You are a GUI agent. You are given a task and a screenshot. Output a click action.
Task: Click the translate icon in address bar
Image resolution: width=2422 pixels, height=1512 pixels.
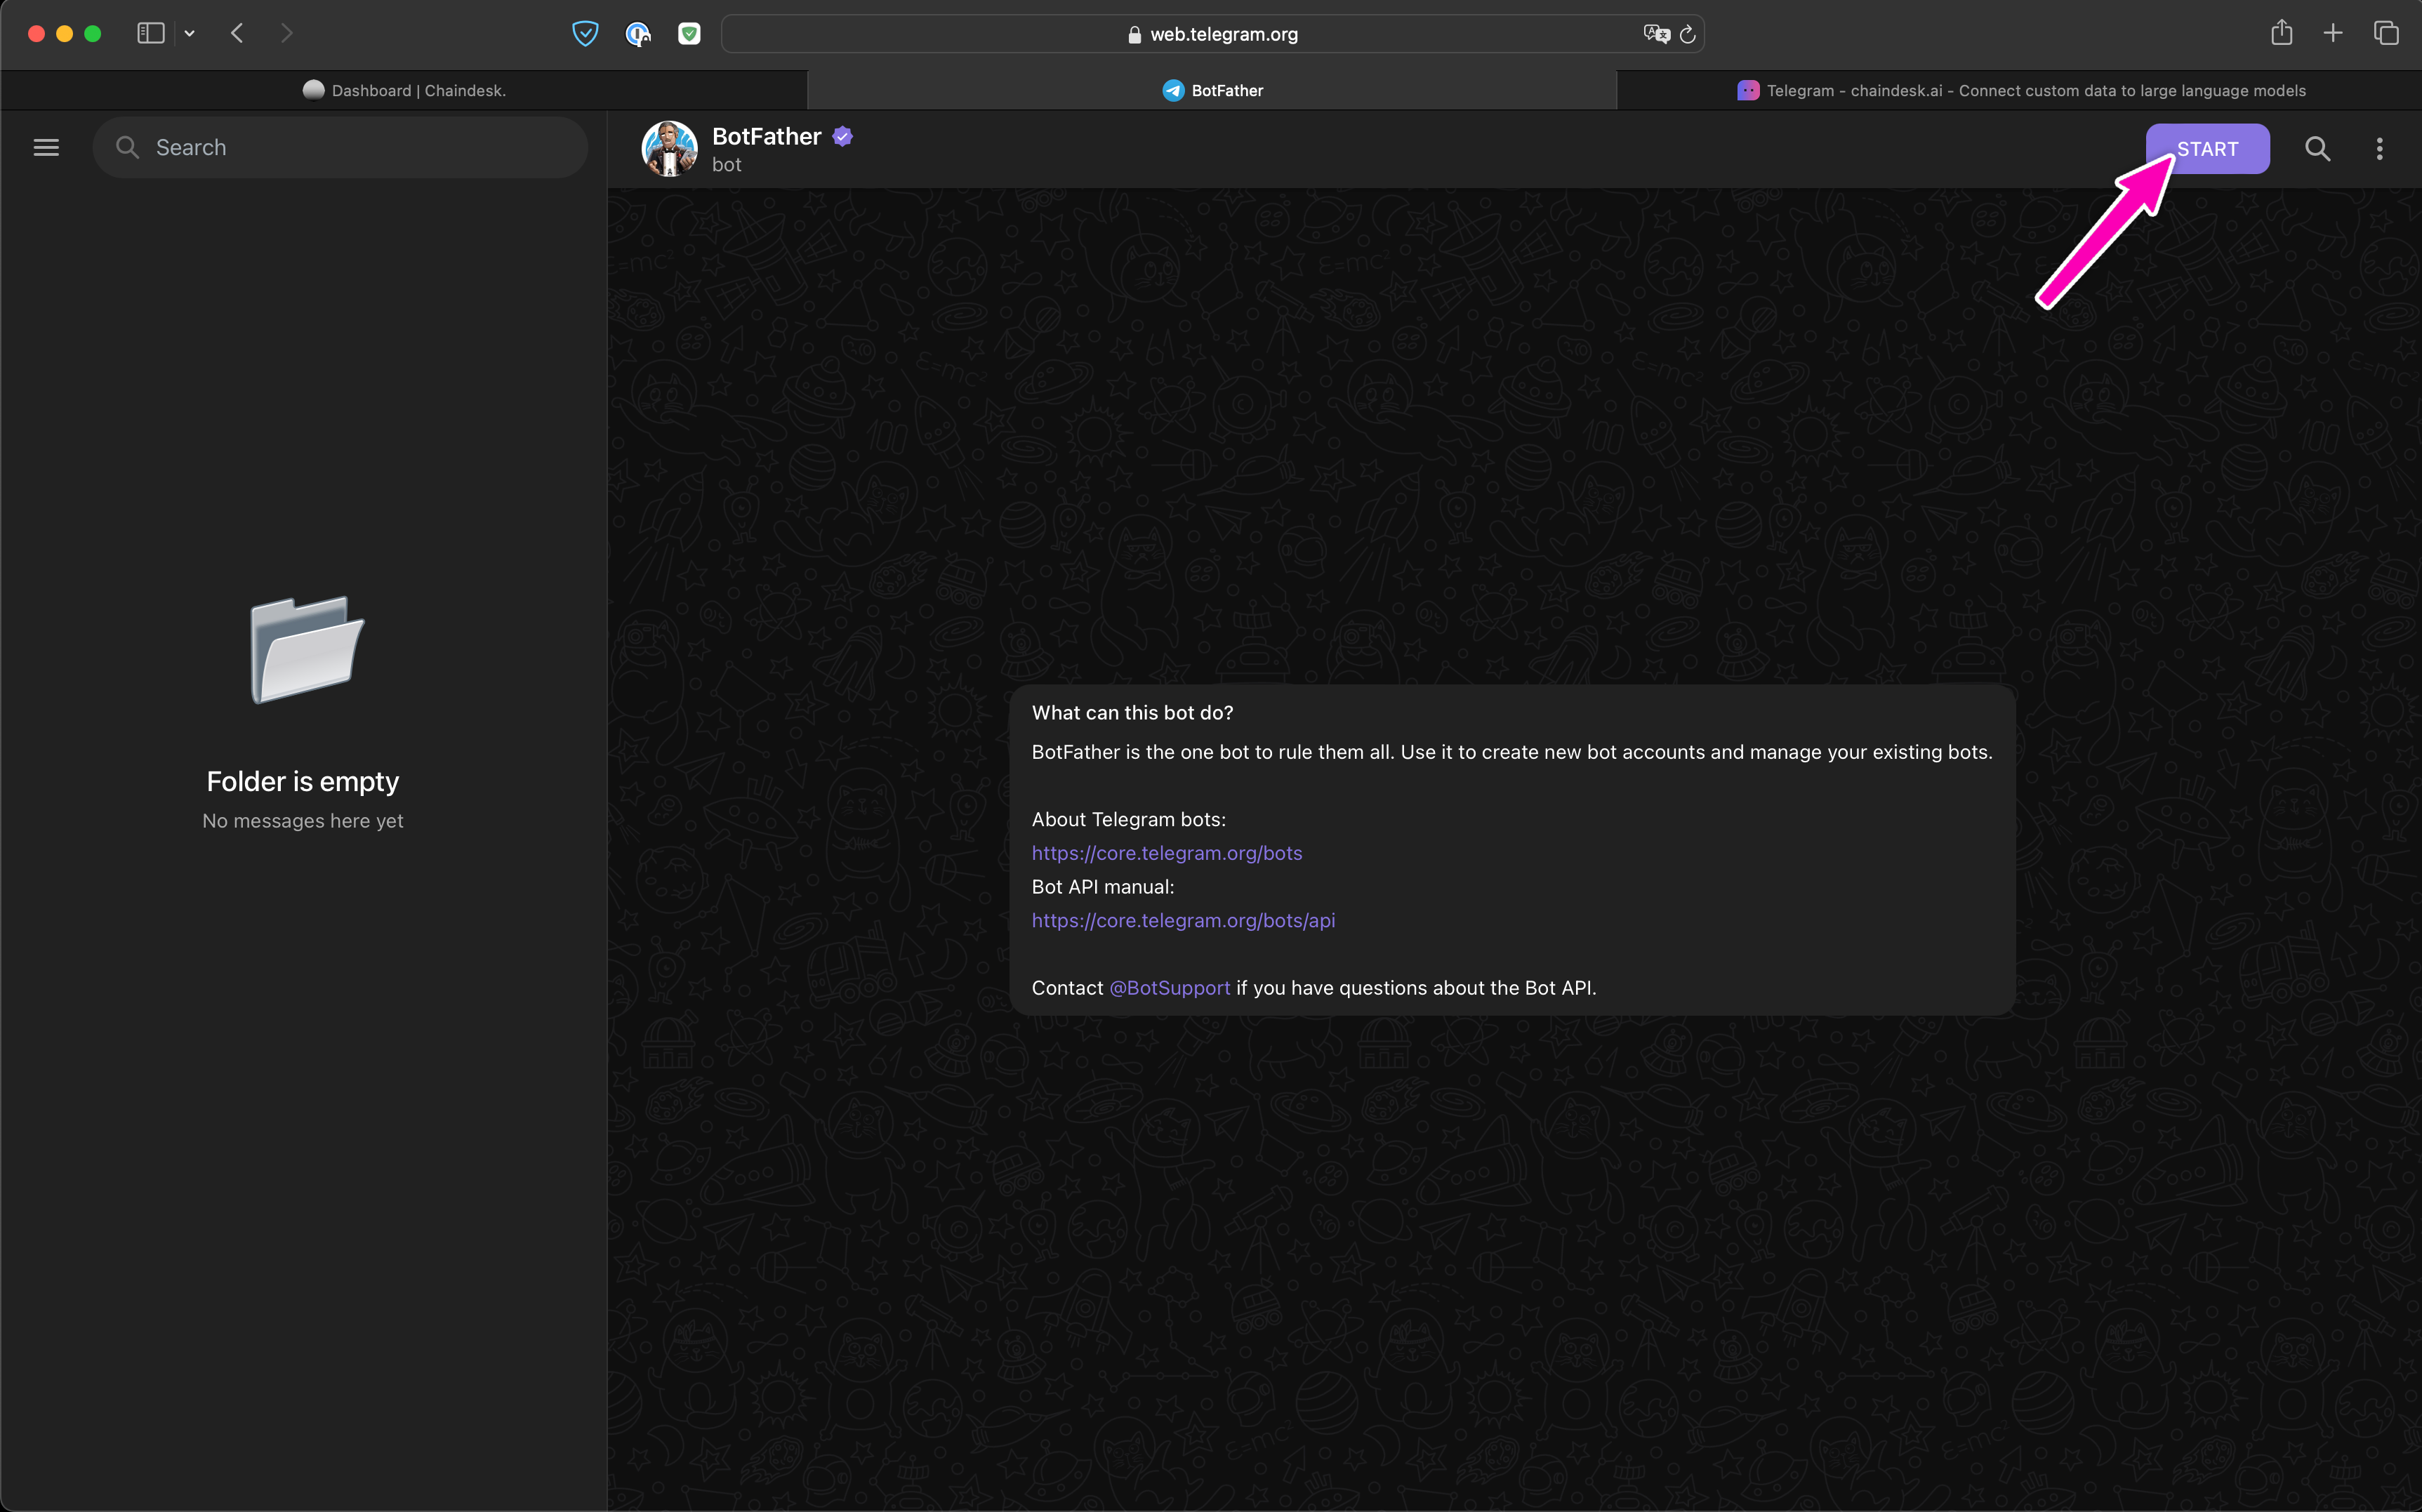(x=1656, y=34)
